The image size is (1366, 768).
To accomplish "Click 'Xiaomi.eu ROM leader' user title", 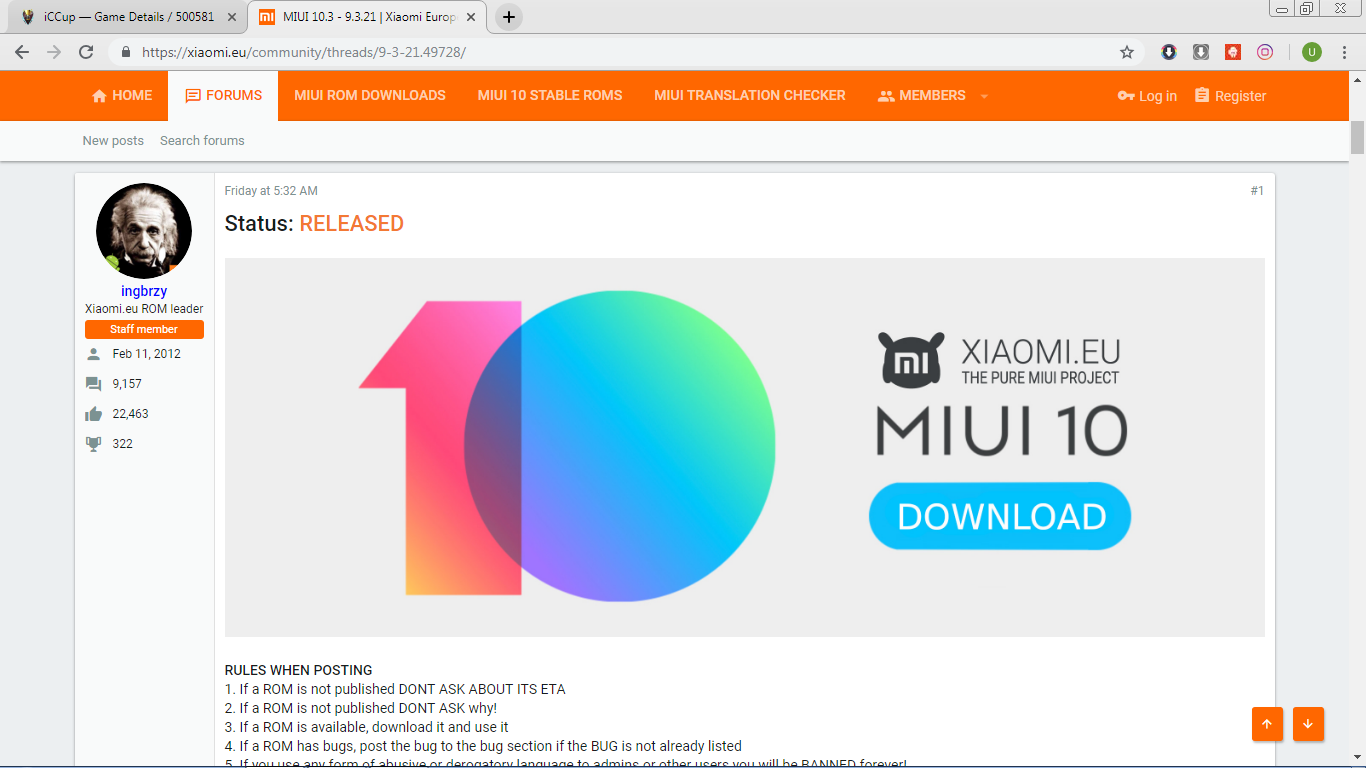I will pos(144,309).
